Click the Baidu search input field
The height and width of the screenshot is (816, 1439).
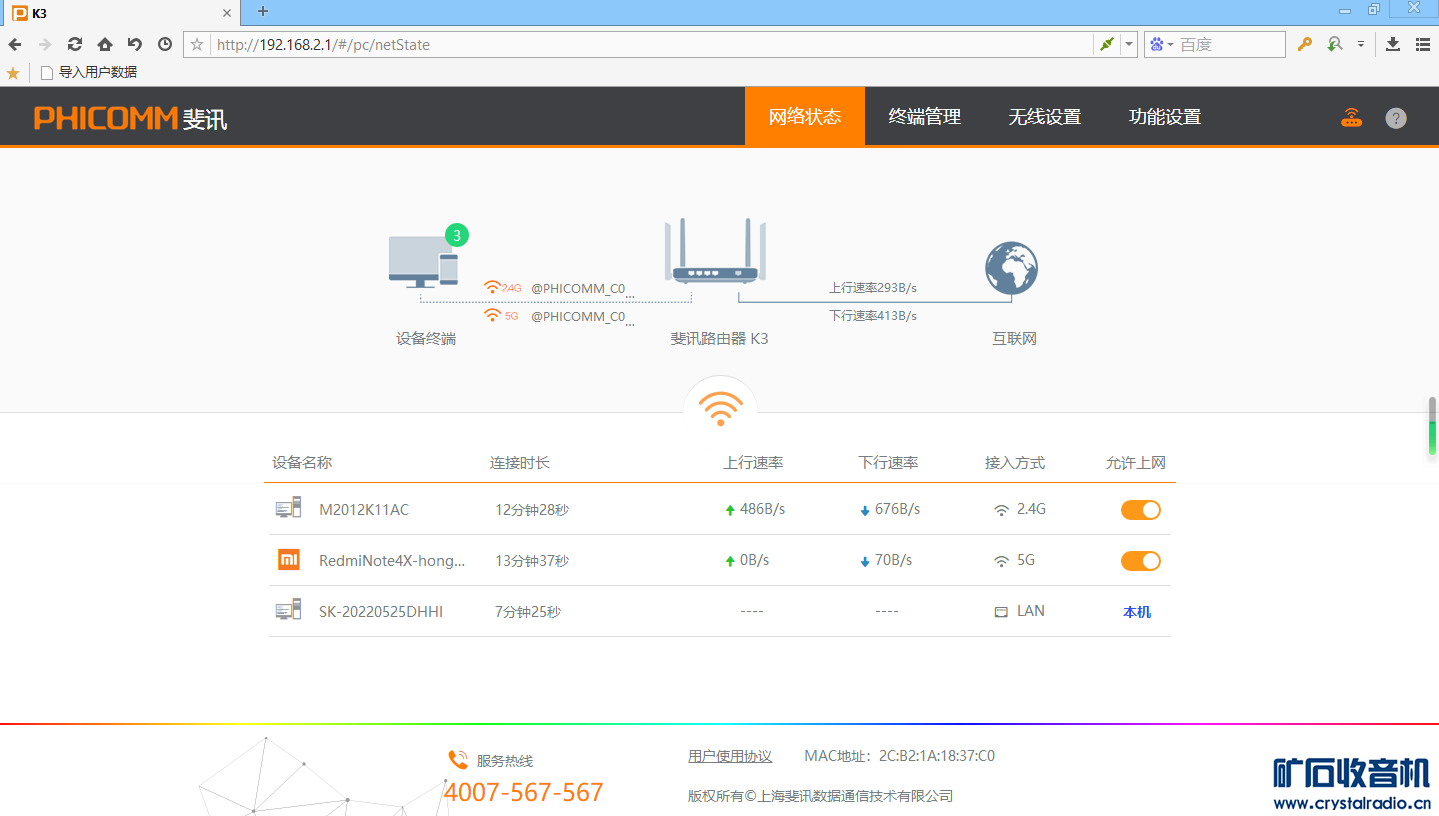coord(1230,44)
